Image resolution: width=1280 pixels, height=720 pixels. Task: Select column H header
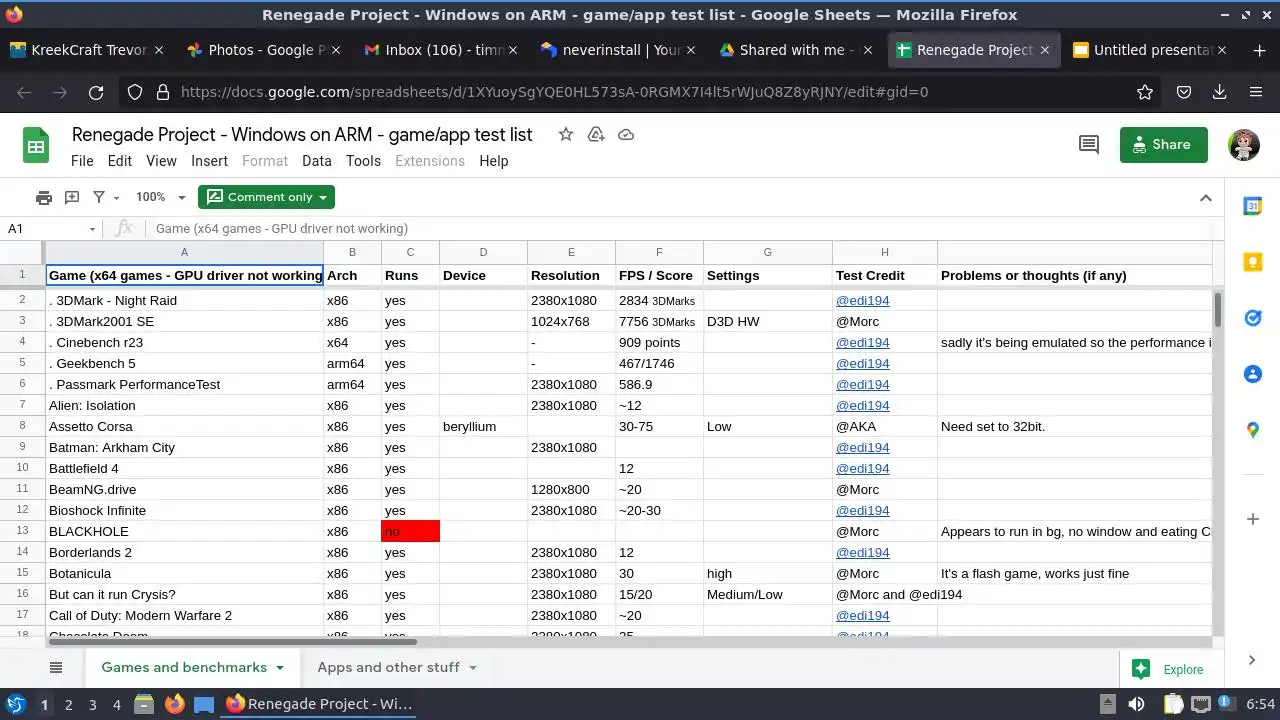885,252
